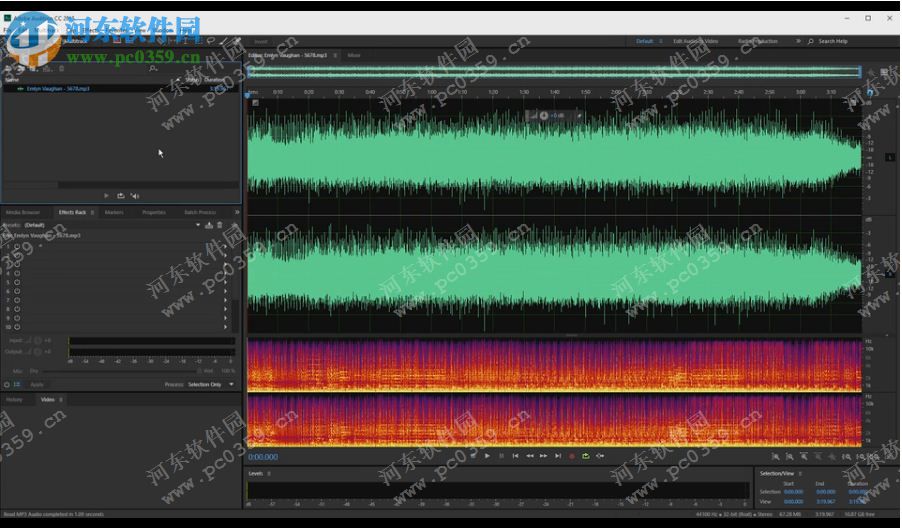Toggle Skip Selection in transport controls
The width and height of the screenshot is (902, 528).
pos(600,456)
